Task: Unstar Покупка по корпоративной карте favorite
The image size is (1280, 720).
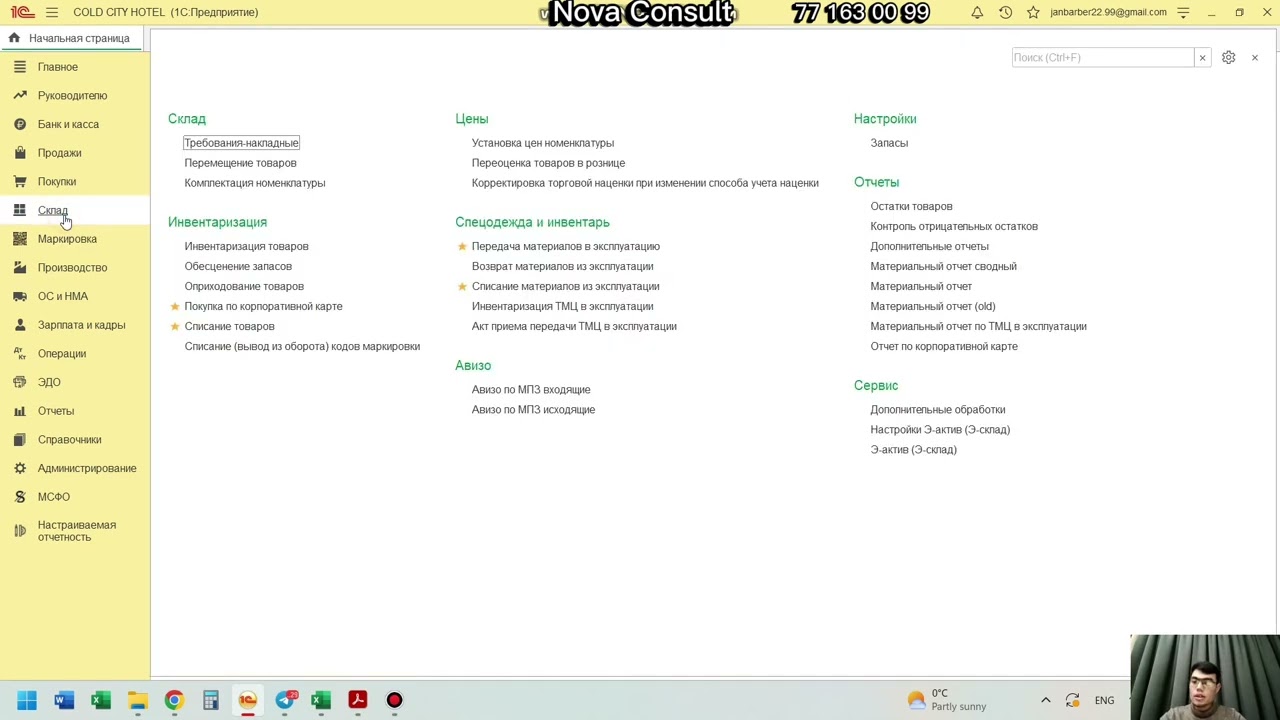Action: pos(175,306)
